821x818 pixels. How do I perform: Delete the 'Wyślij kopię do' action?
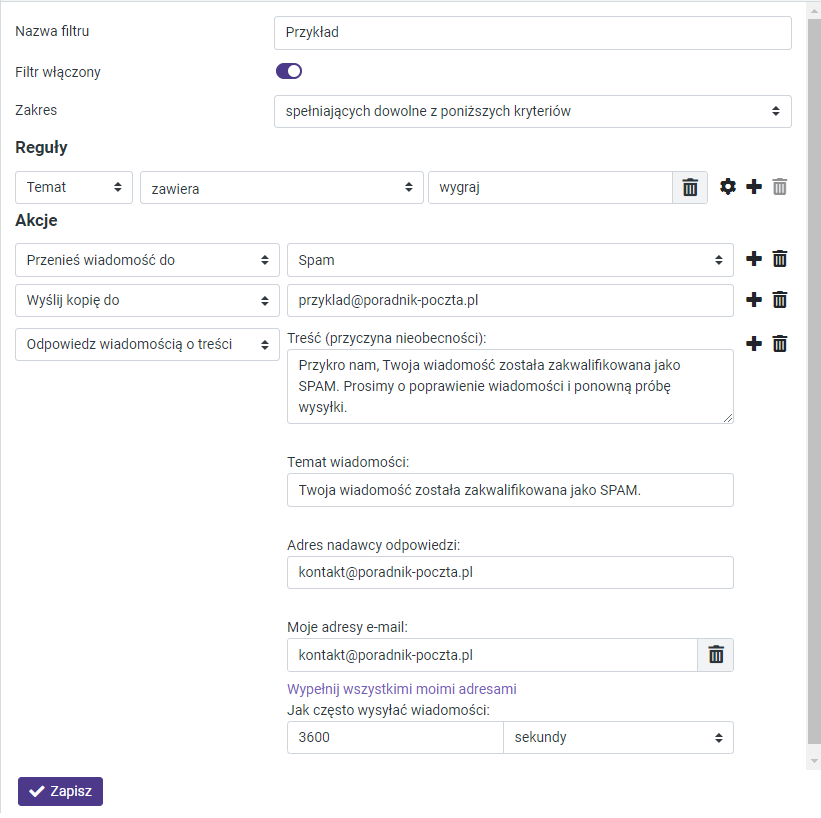(780, 300)
